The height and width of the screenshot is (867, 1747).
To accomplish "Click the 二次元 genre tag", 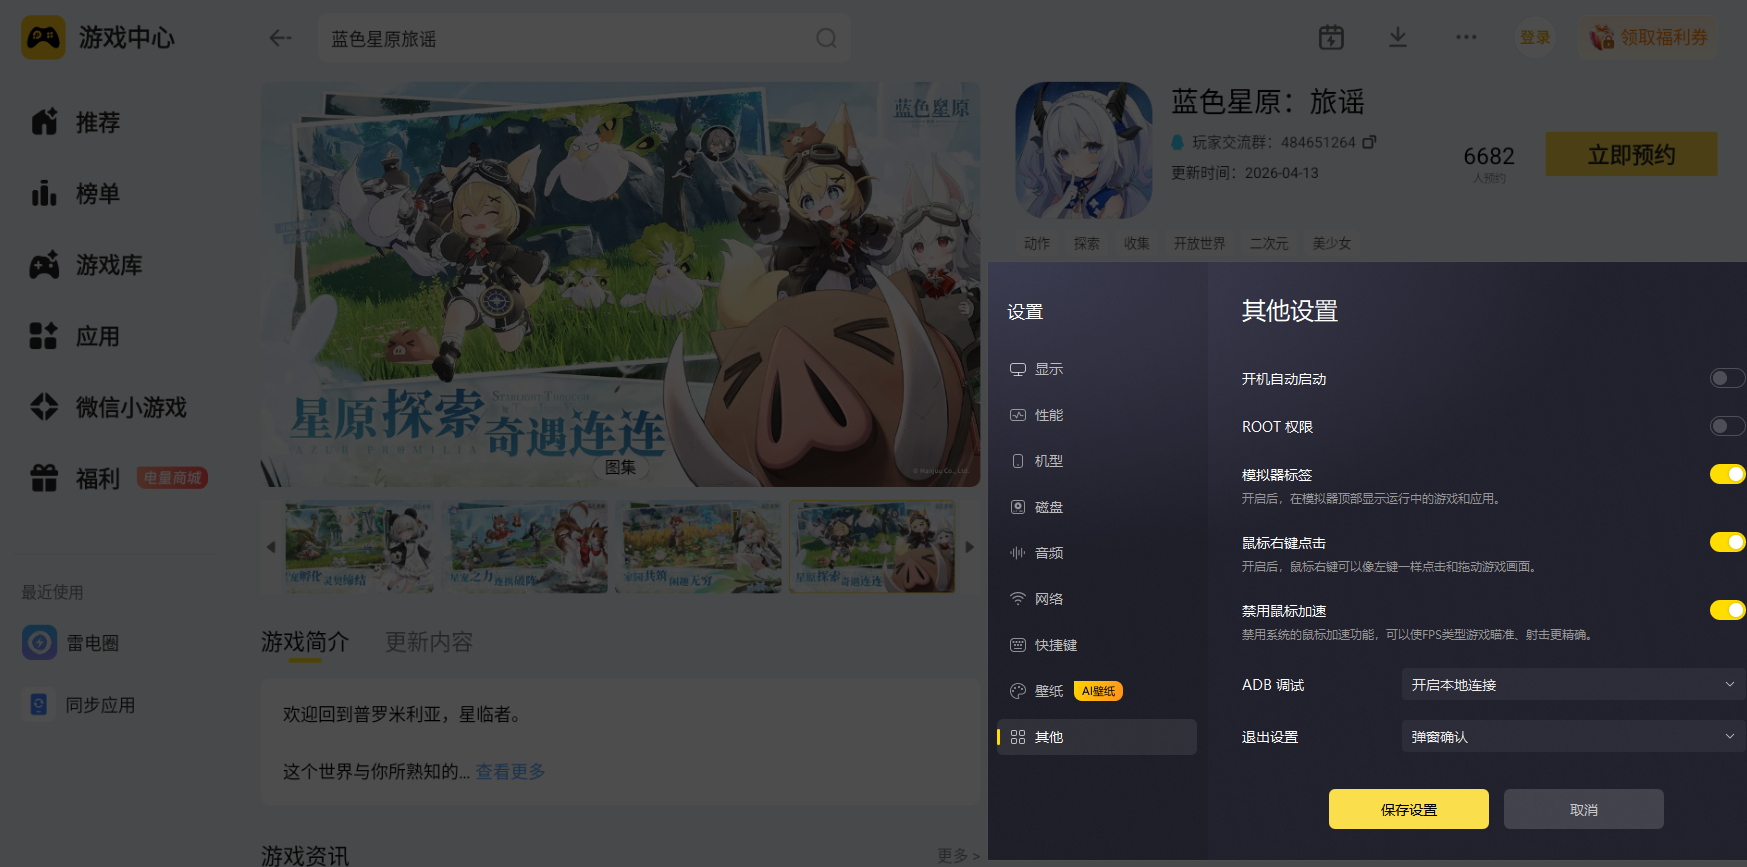I will [x=1269, y=243].
